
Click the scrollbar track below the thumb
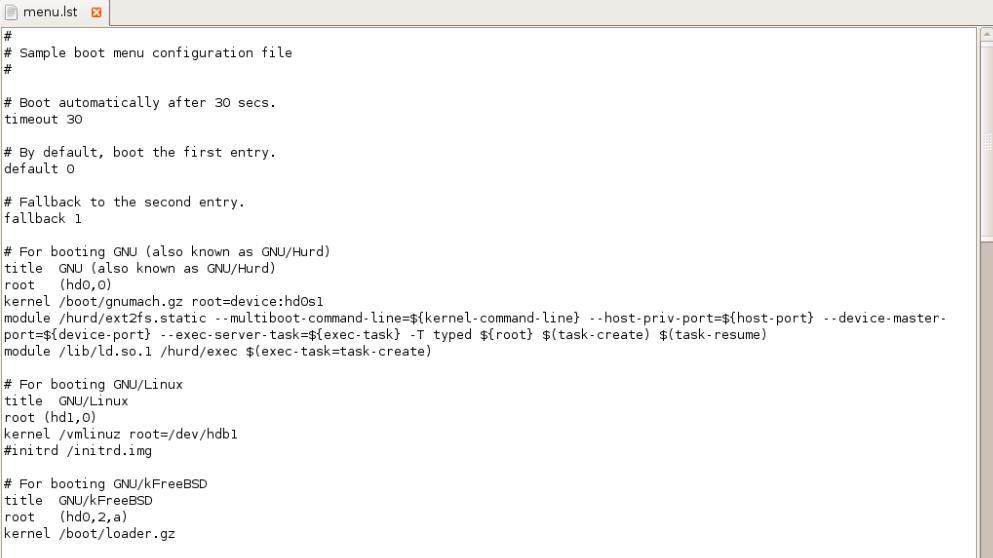click(987, 399)
